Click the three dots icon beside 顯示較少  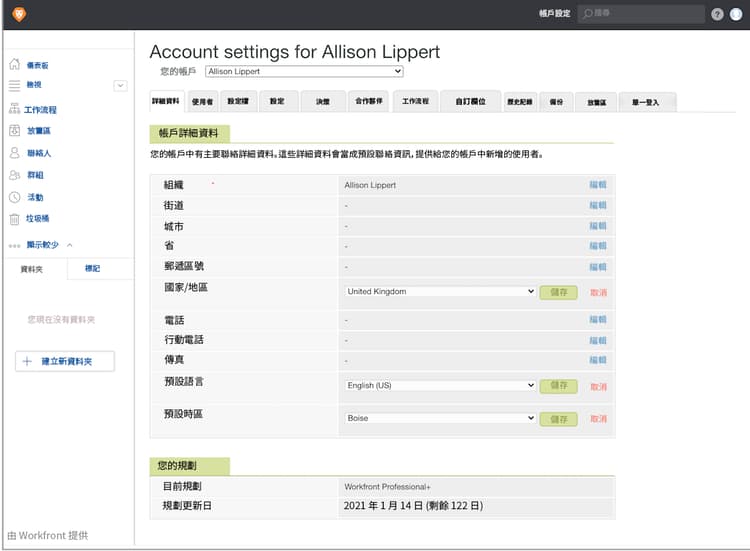tap(15, 245)
